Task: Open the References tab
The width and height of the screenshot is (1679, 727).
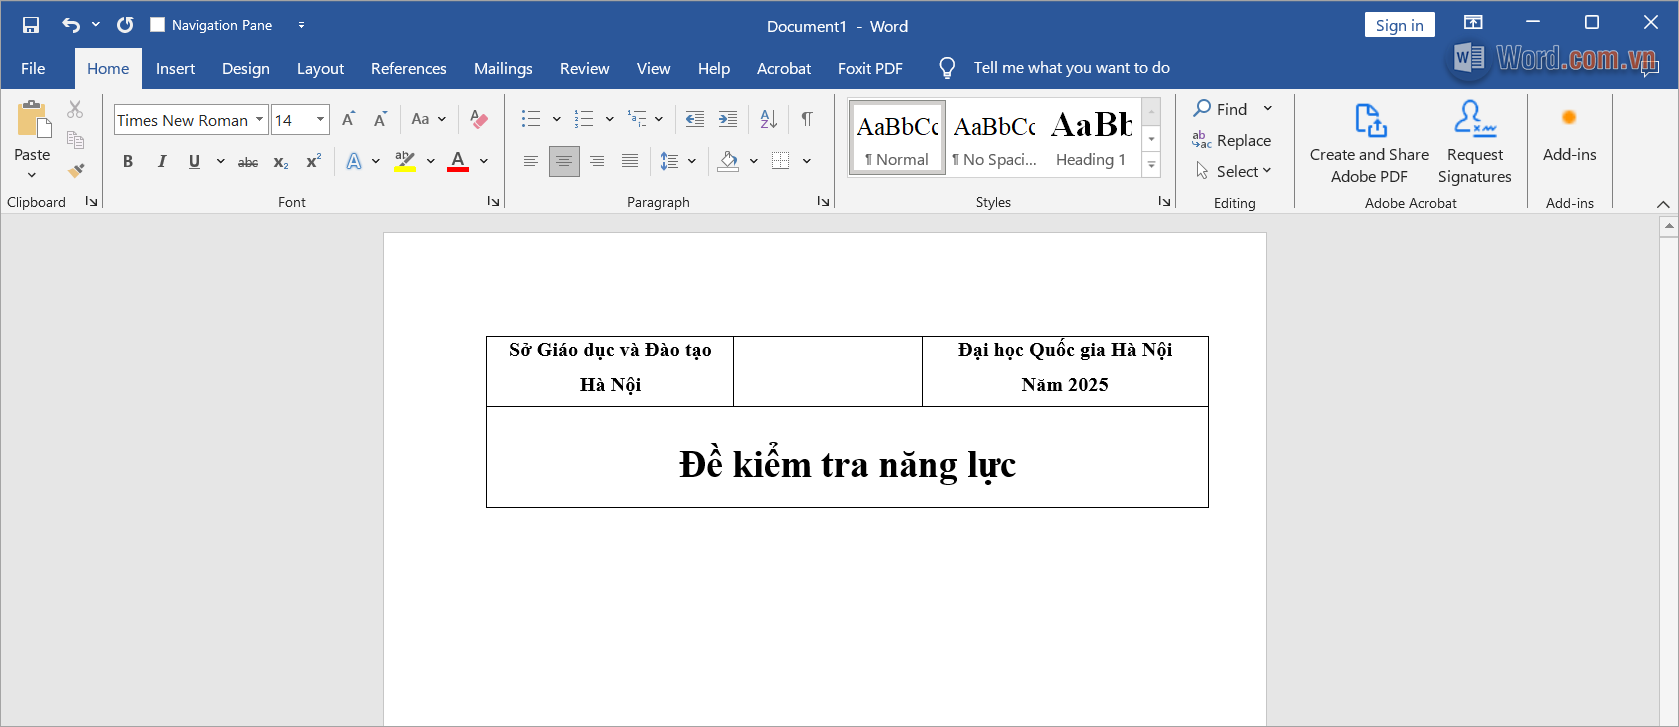Action: (408, 68)
